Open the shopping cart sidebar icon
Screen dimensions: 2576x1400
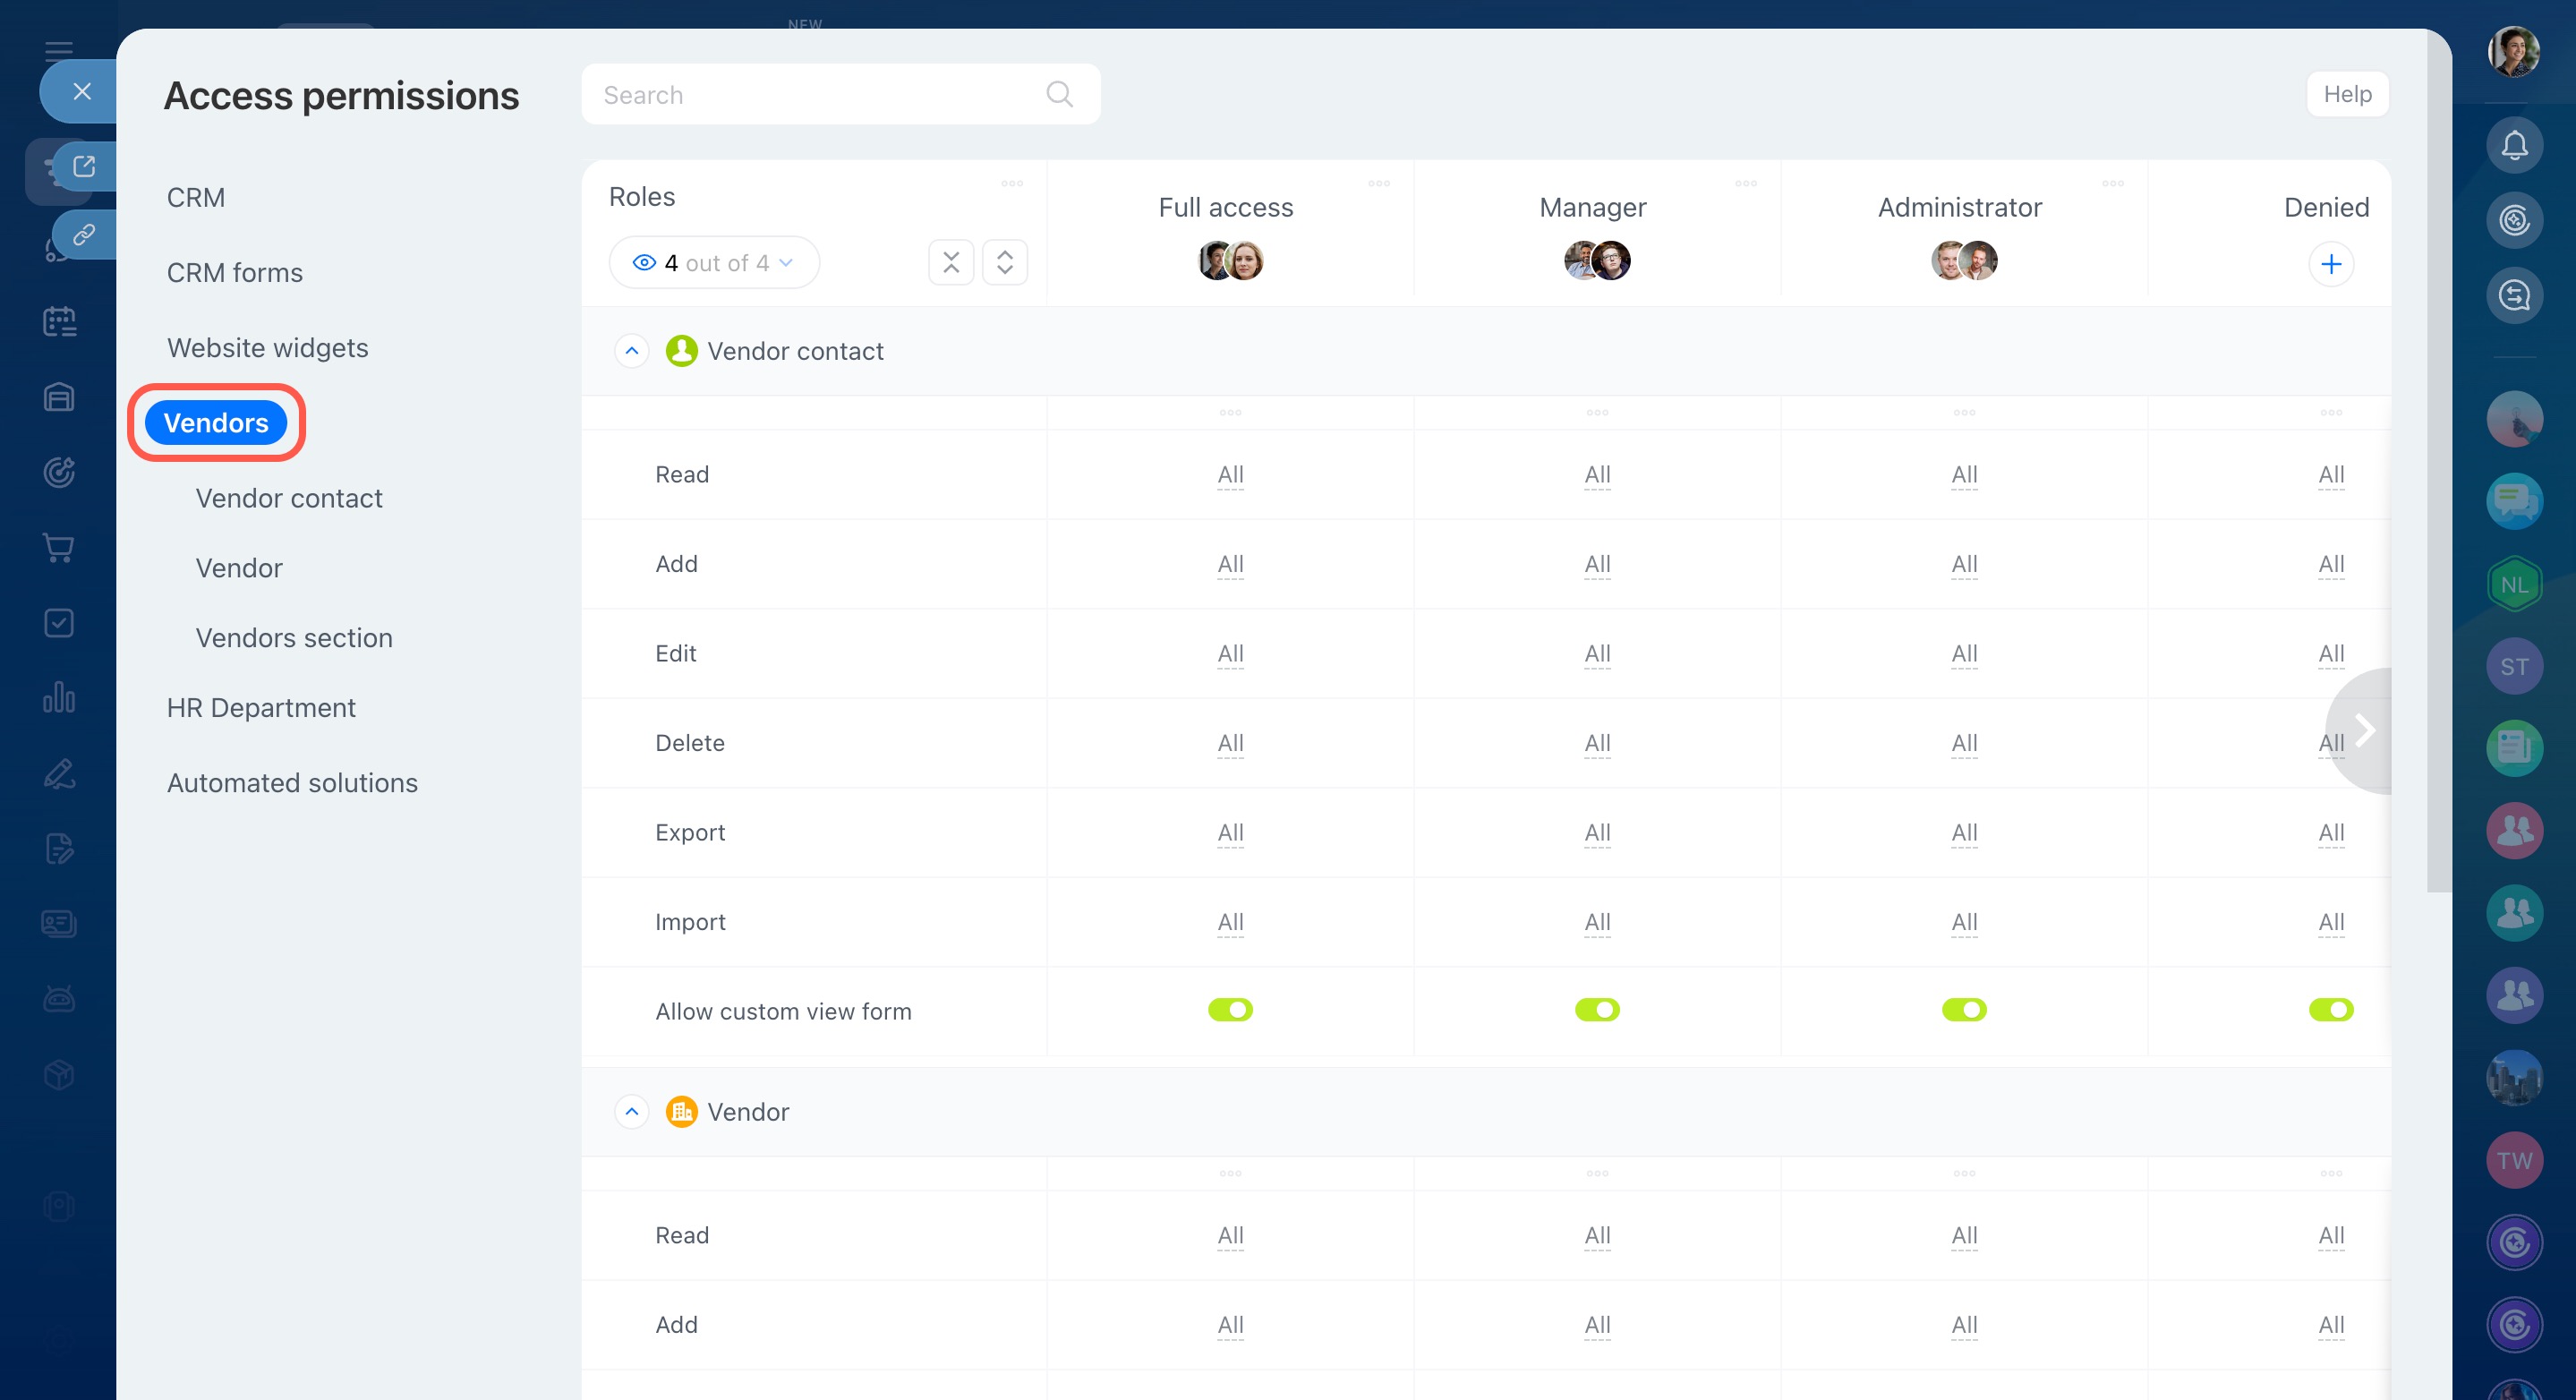[x=59, y=548]
